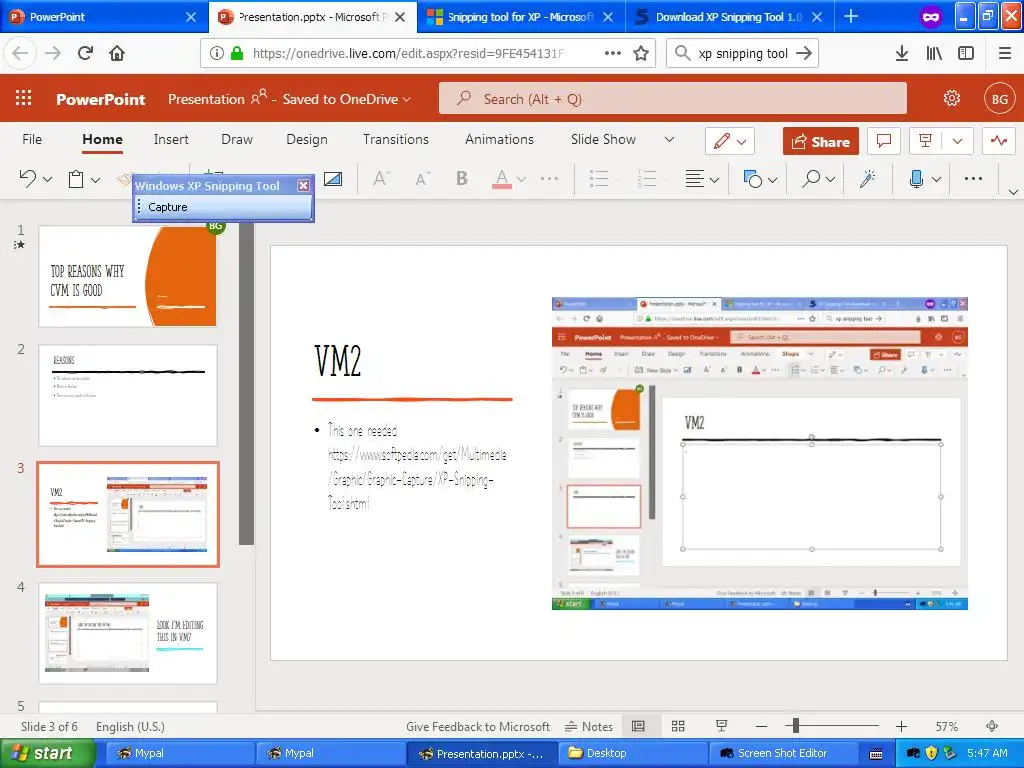The image size is (1024, 768).
Task: Expand the ribbon display chevron
Action: [1013, 192]
